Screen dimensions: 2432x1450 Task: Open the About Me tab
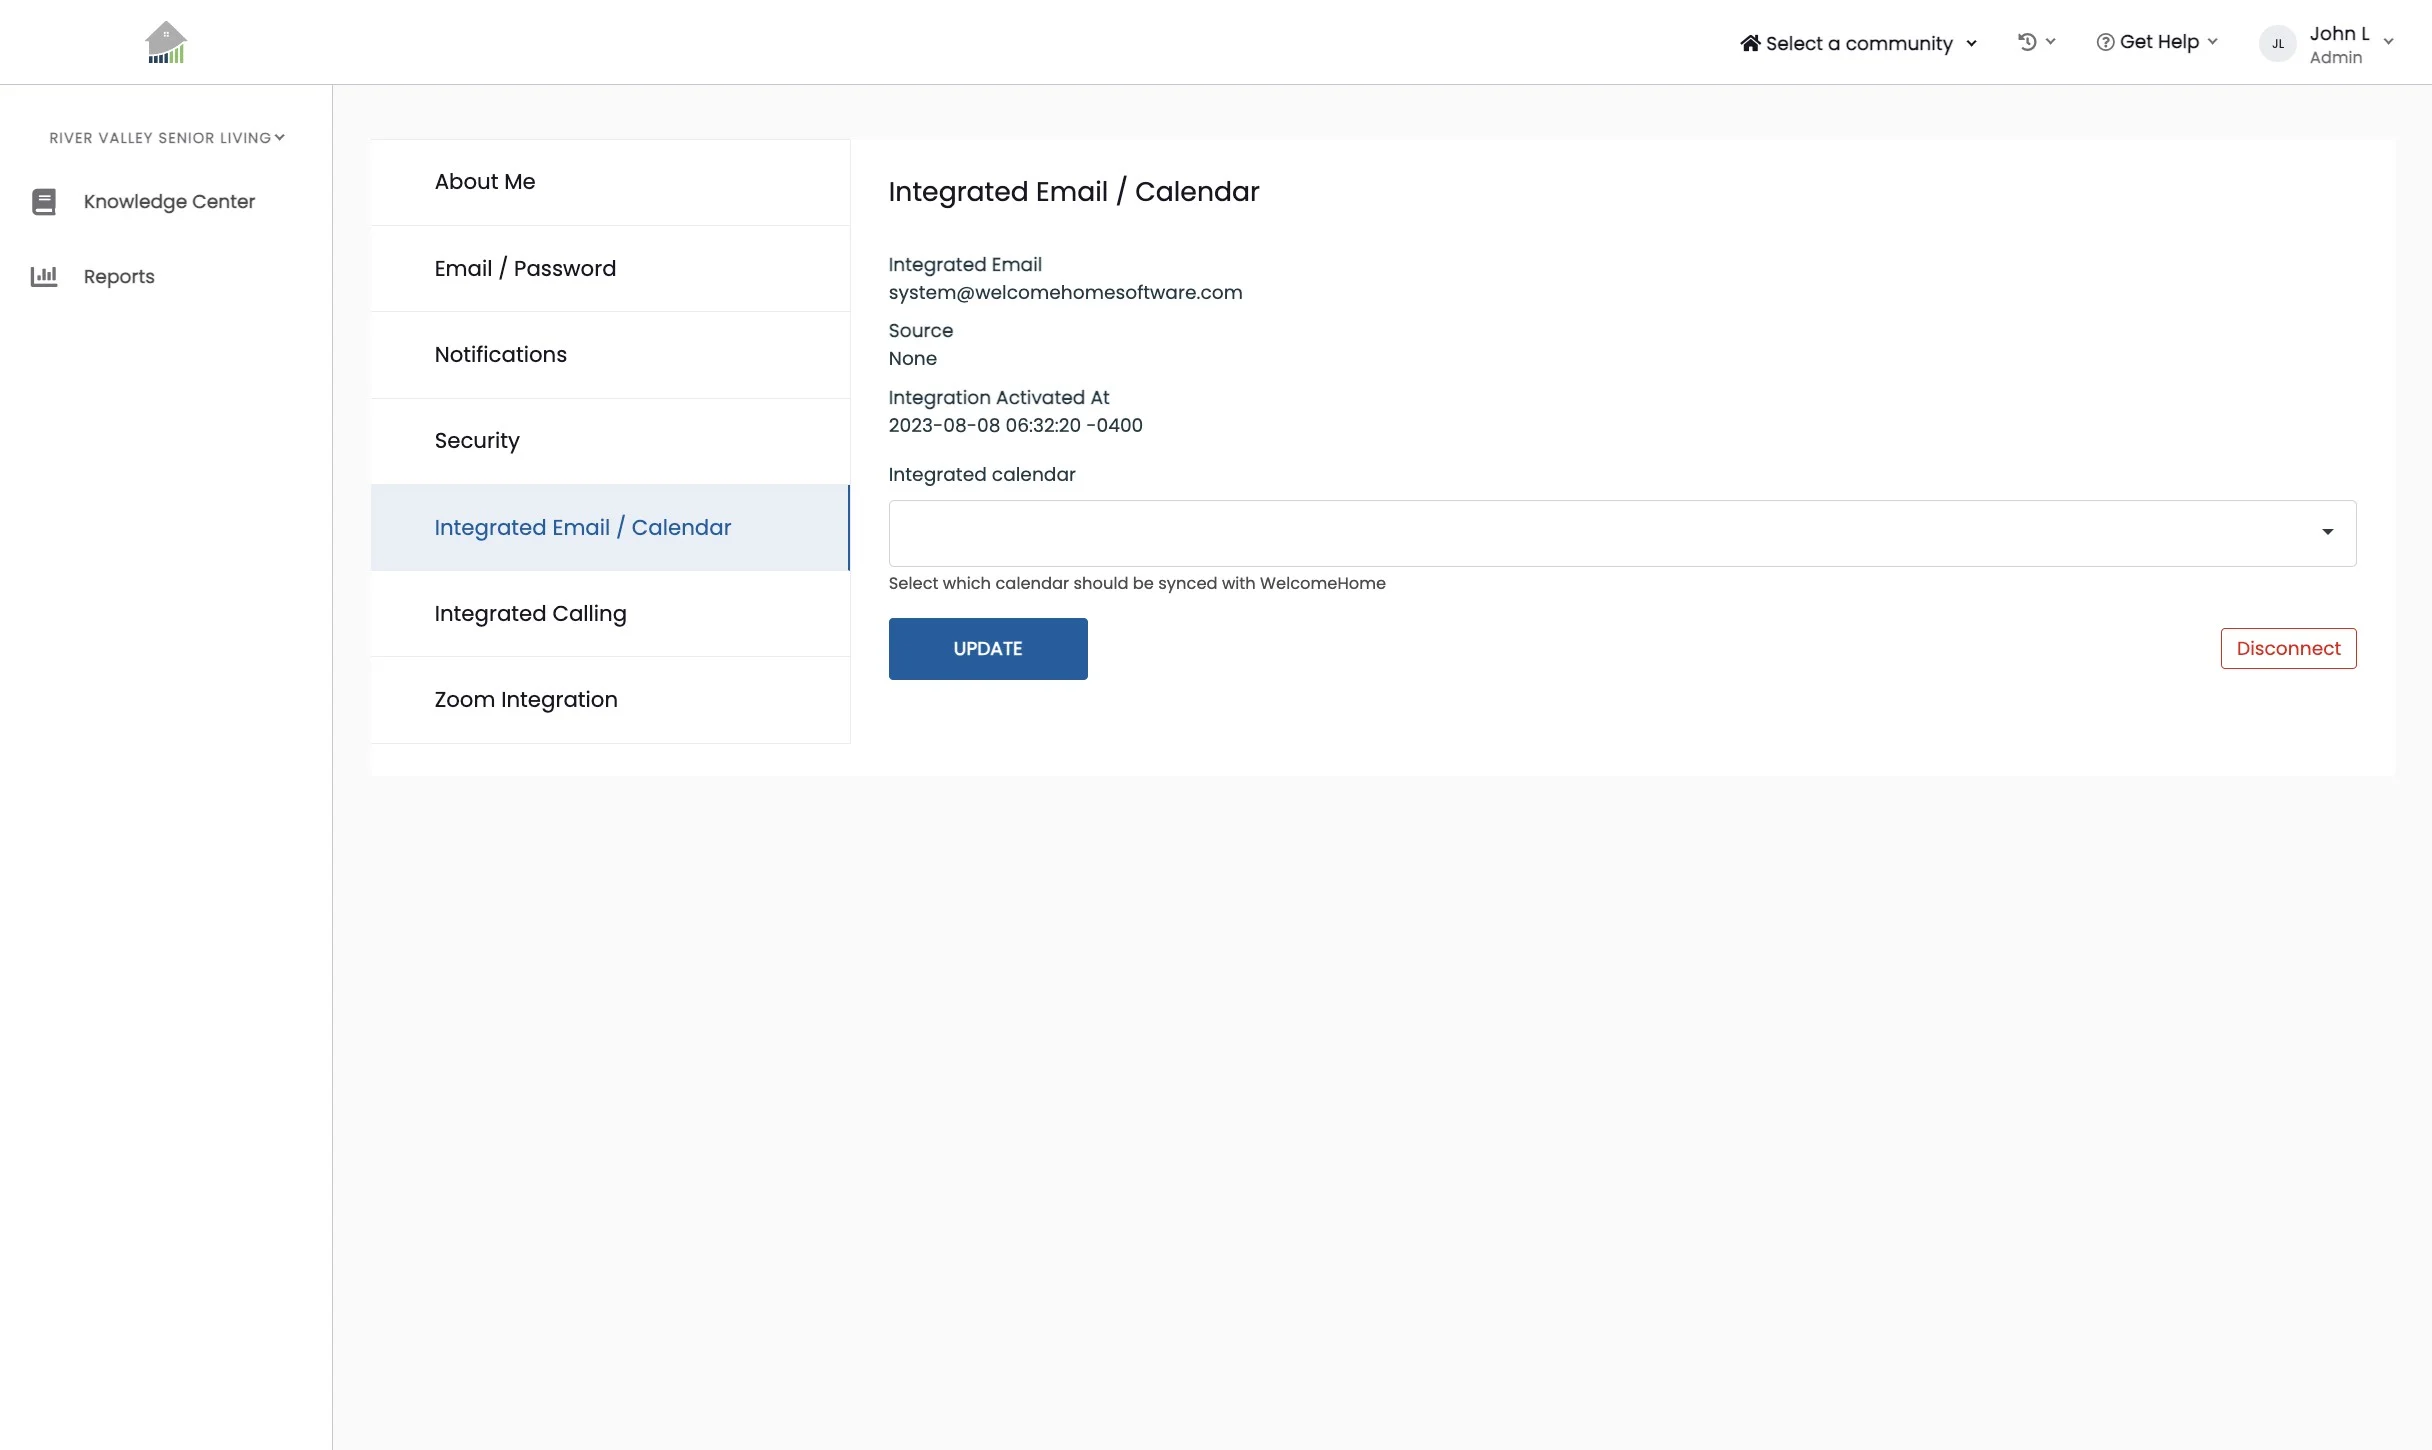coord(485,182)
